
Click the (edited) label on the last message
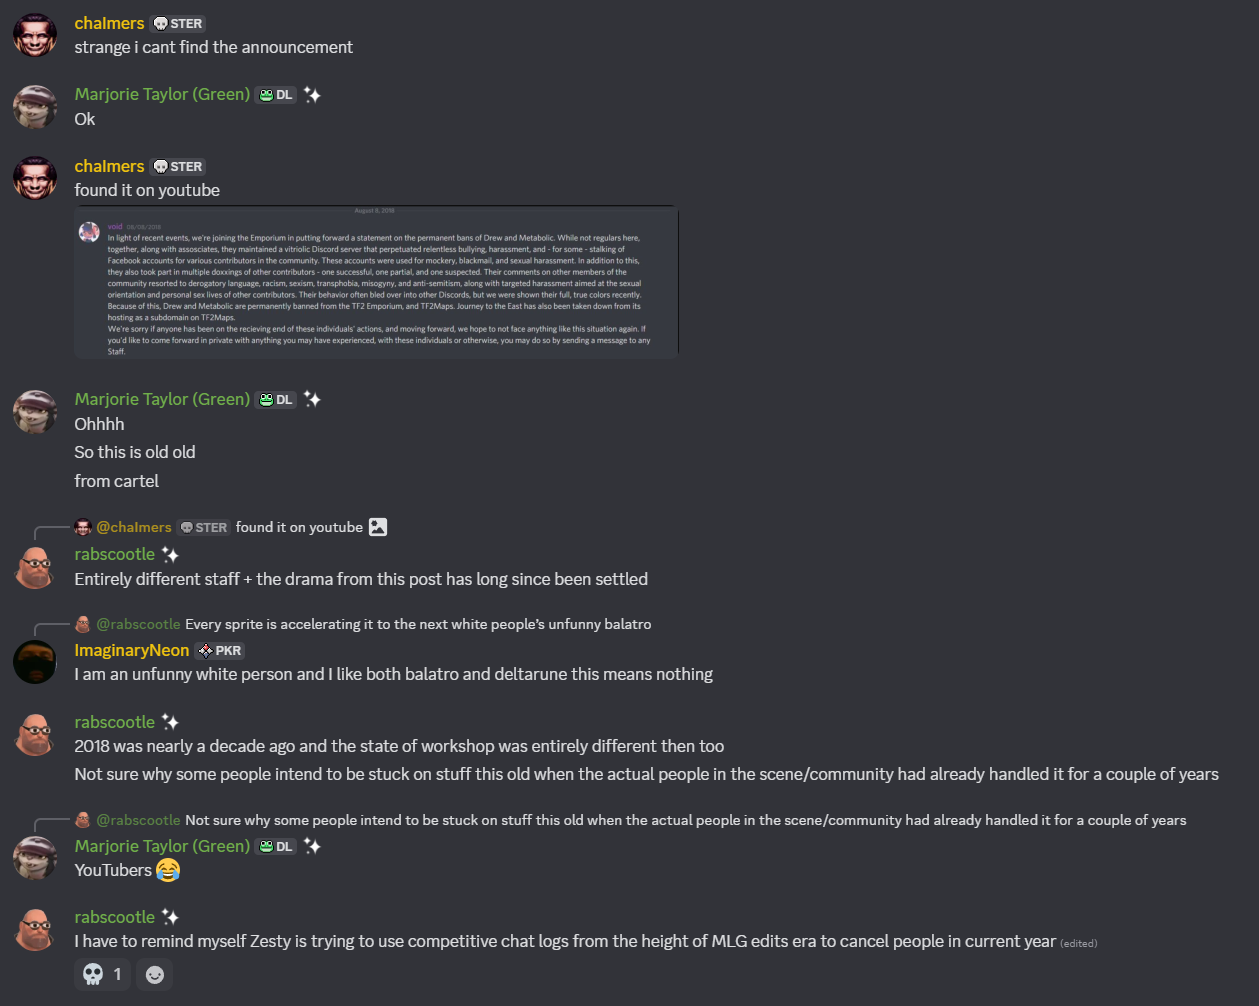[x=1079, y=943]
